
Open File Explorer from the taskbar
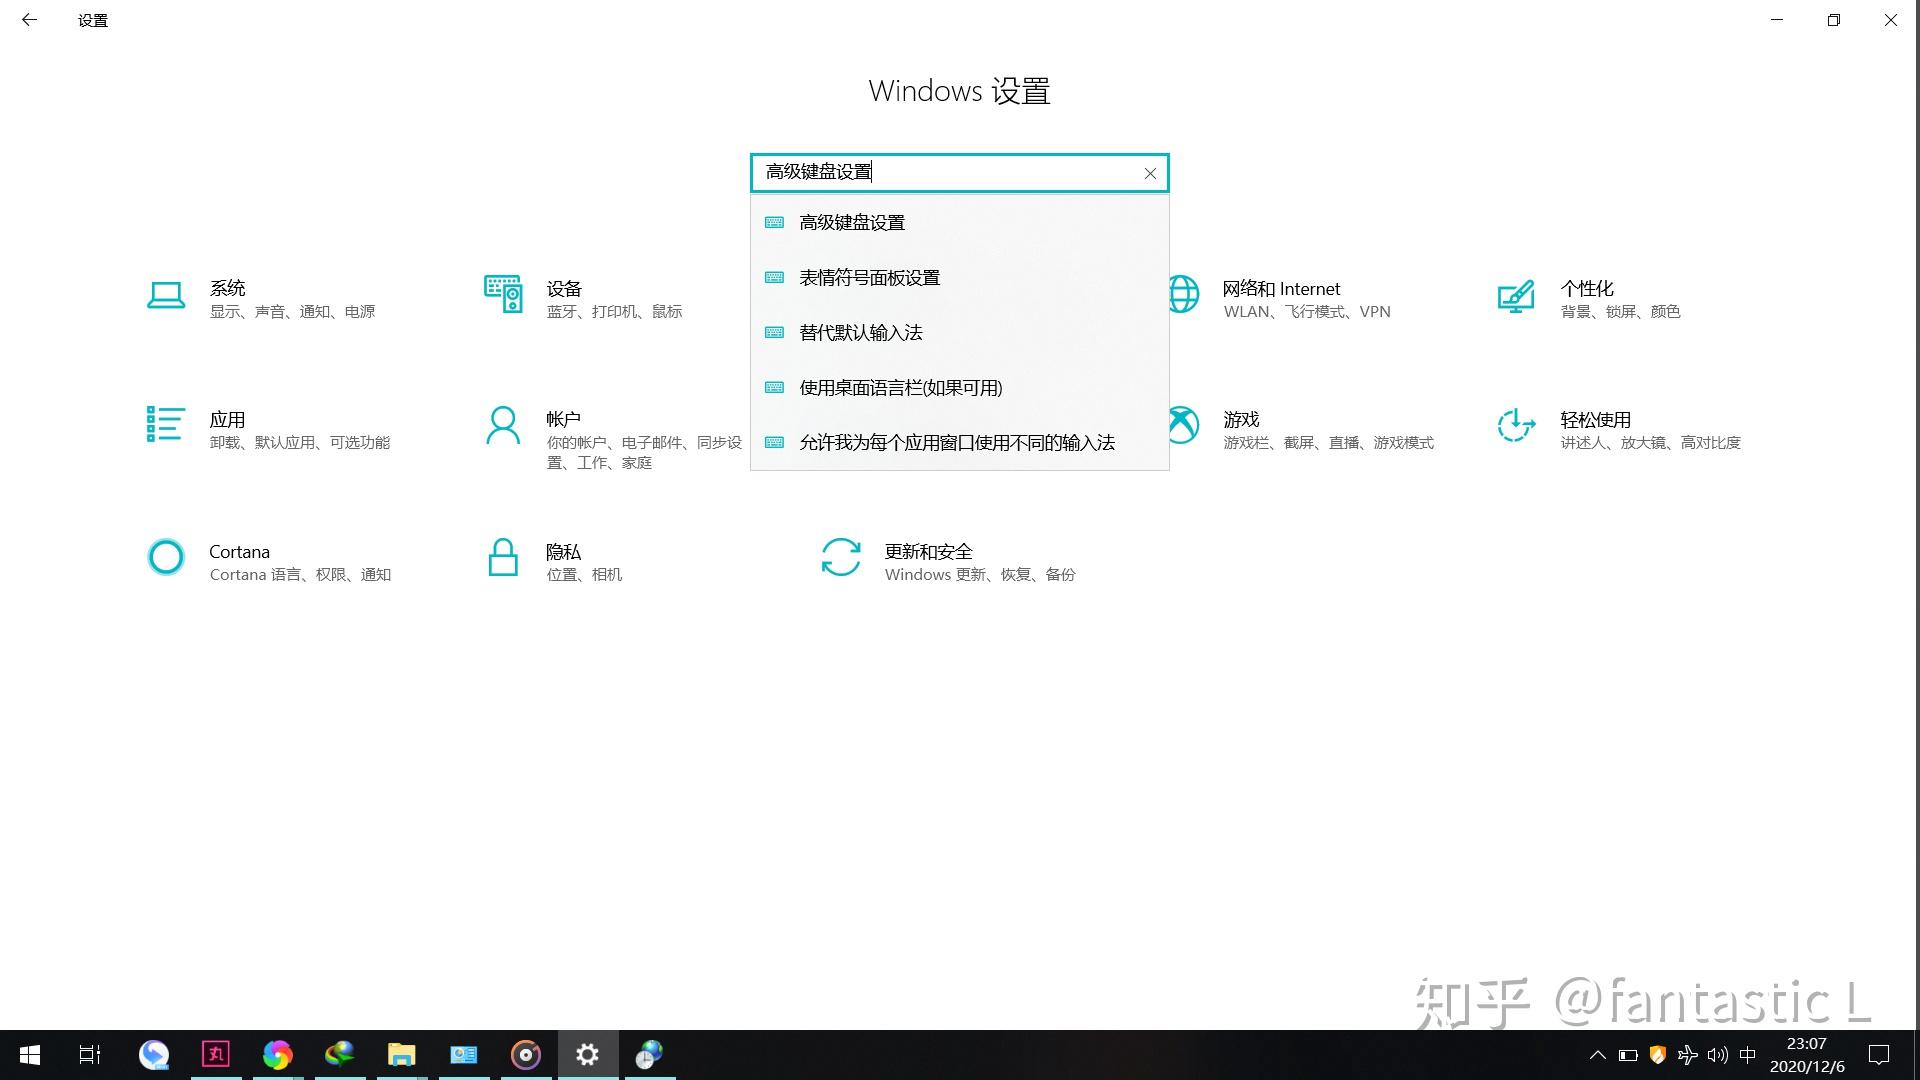click(401, 1055)
